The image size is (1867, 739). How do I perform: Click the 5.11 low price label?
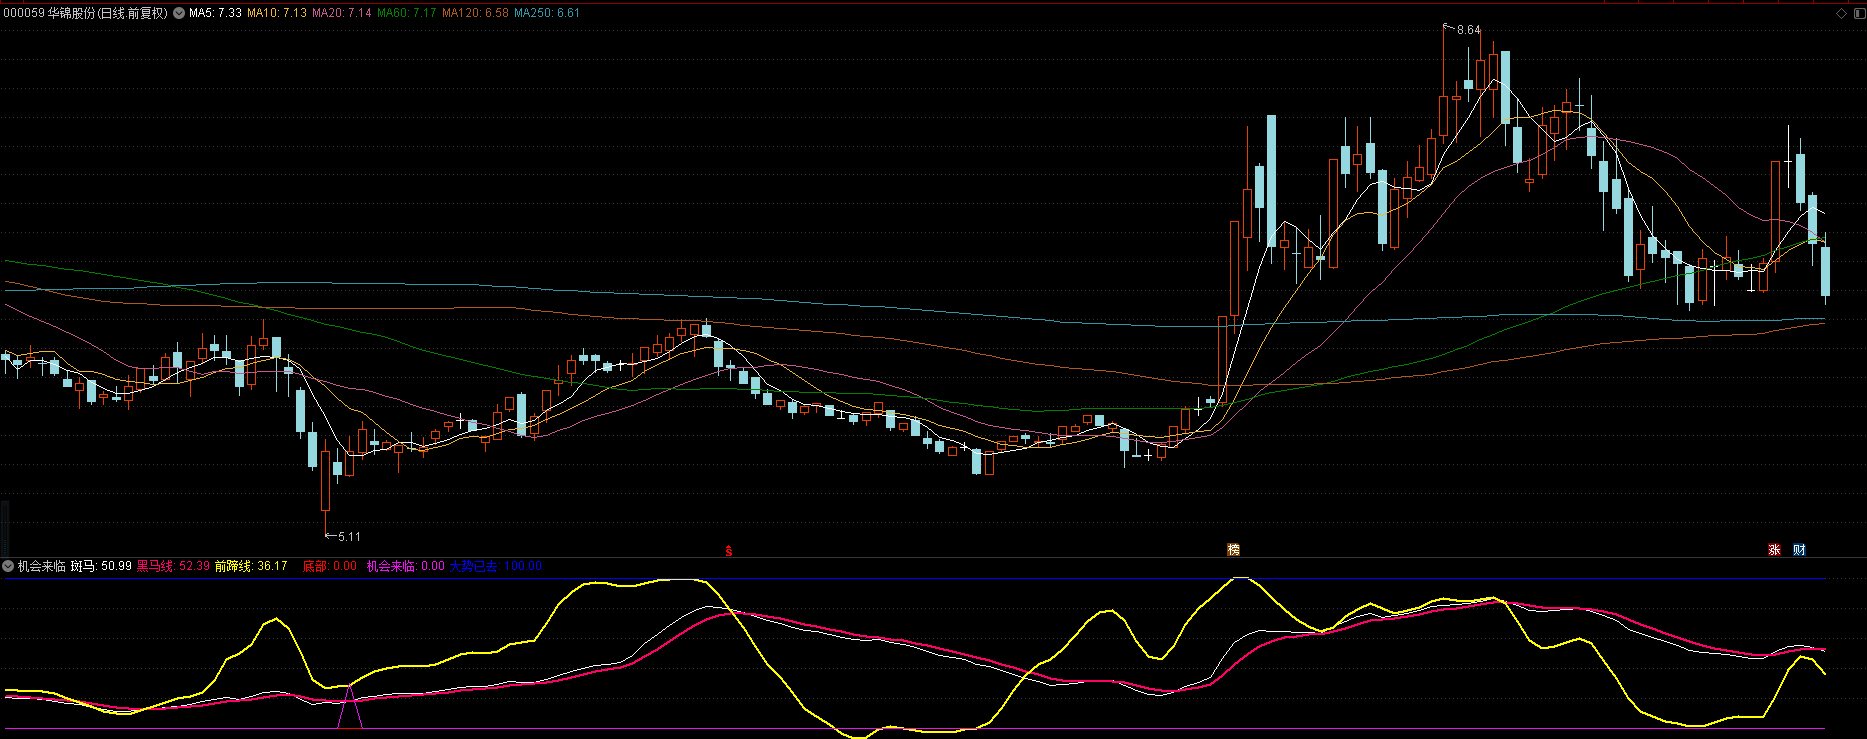pyautogui.click(x=349, y=537)
